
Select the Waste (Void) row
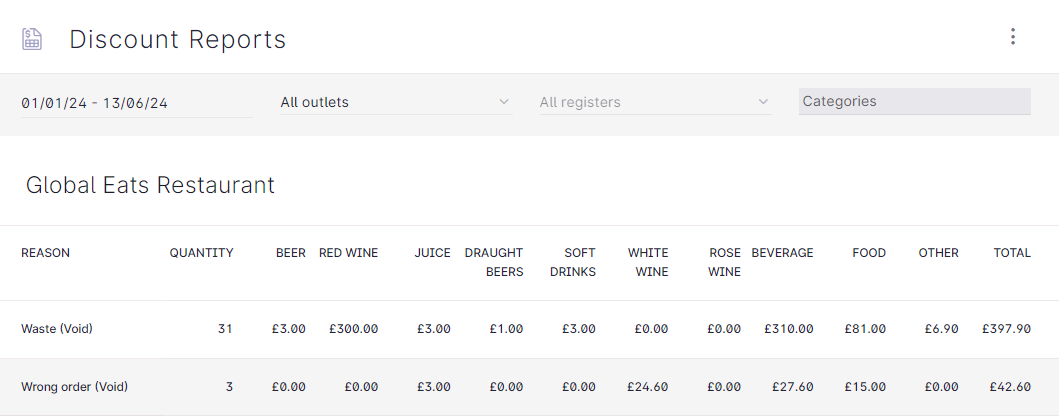click(x=530, y=329)
